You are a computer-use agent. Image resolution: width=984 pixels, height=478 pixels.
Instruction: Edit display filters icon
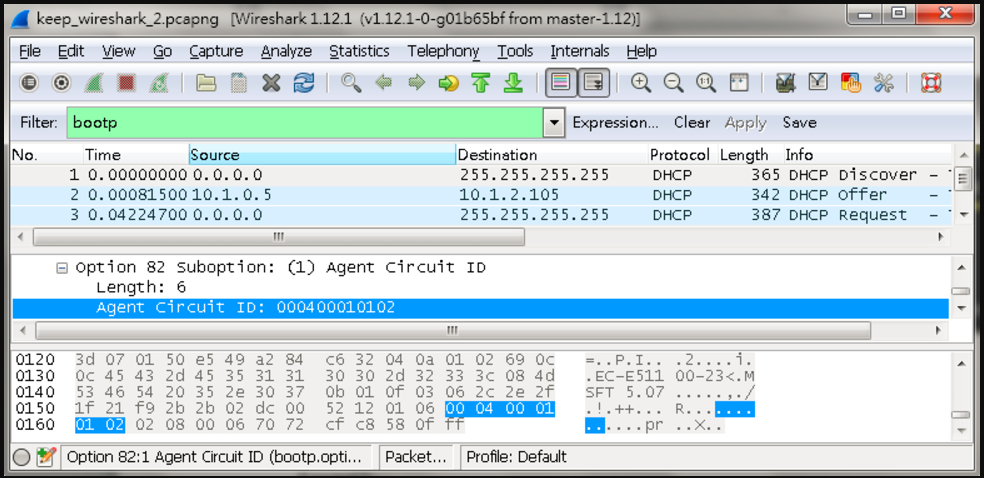(818, 83)
